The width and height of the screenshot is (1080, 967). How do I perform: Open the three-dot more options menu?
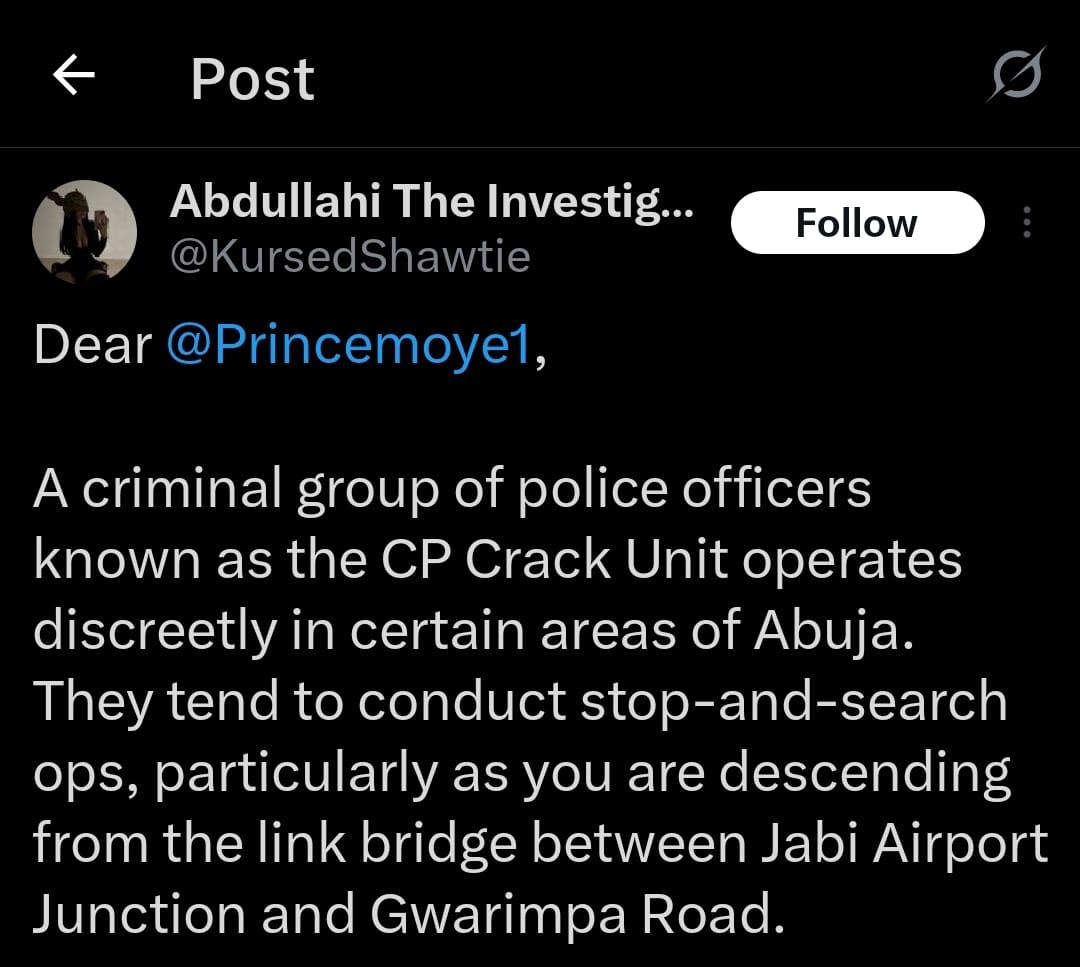tap(1027, 222)
